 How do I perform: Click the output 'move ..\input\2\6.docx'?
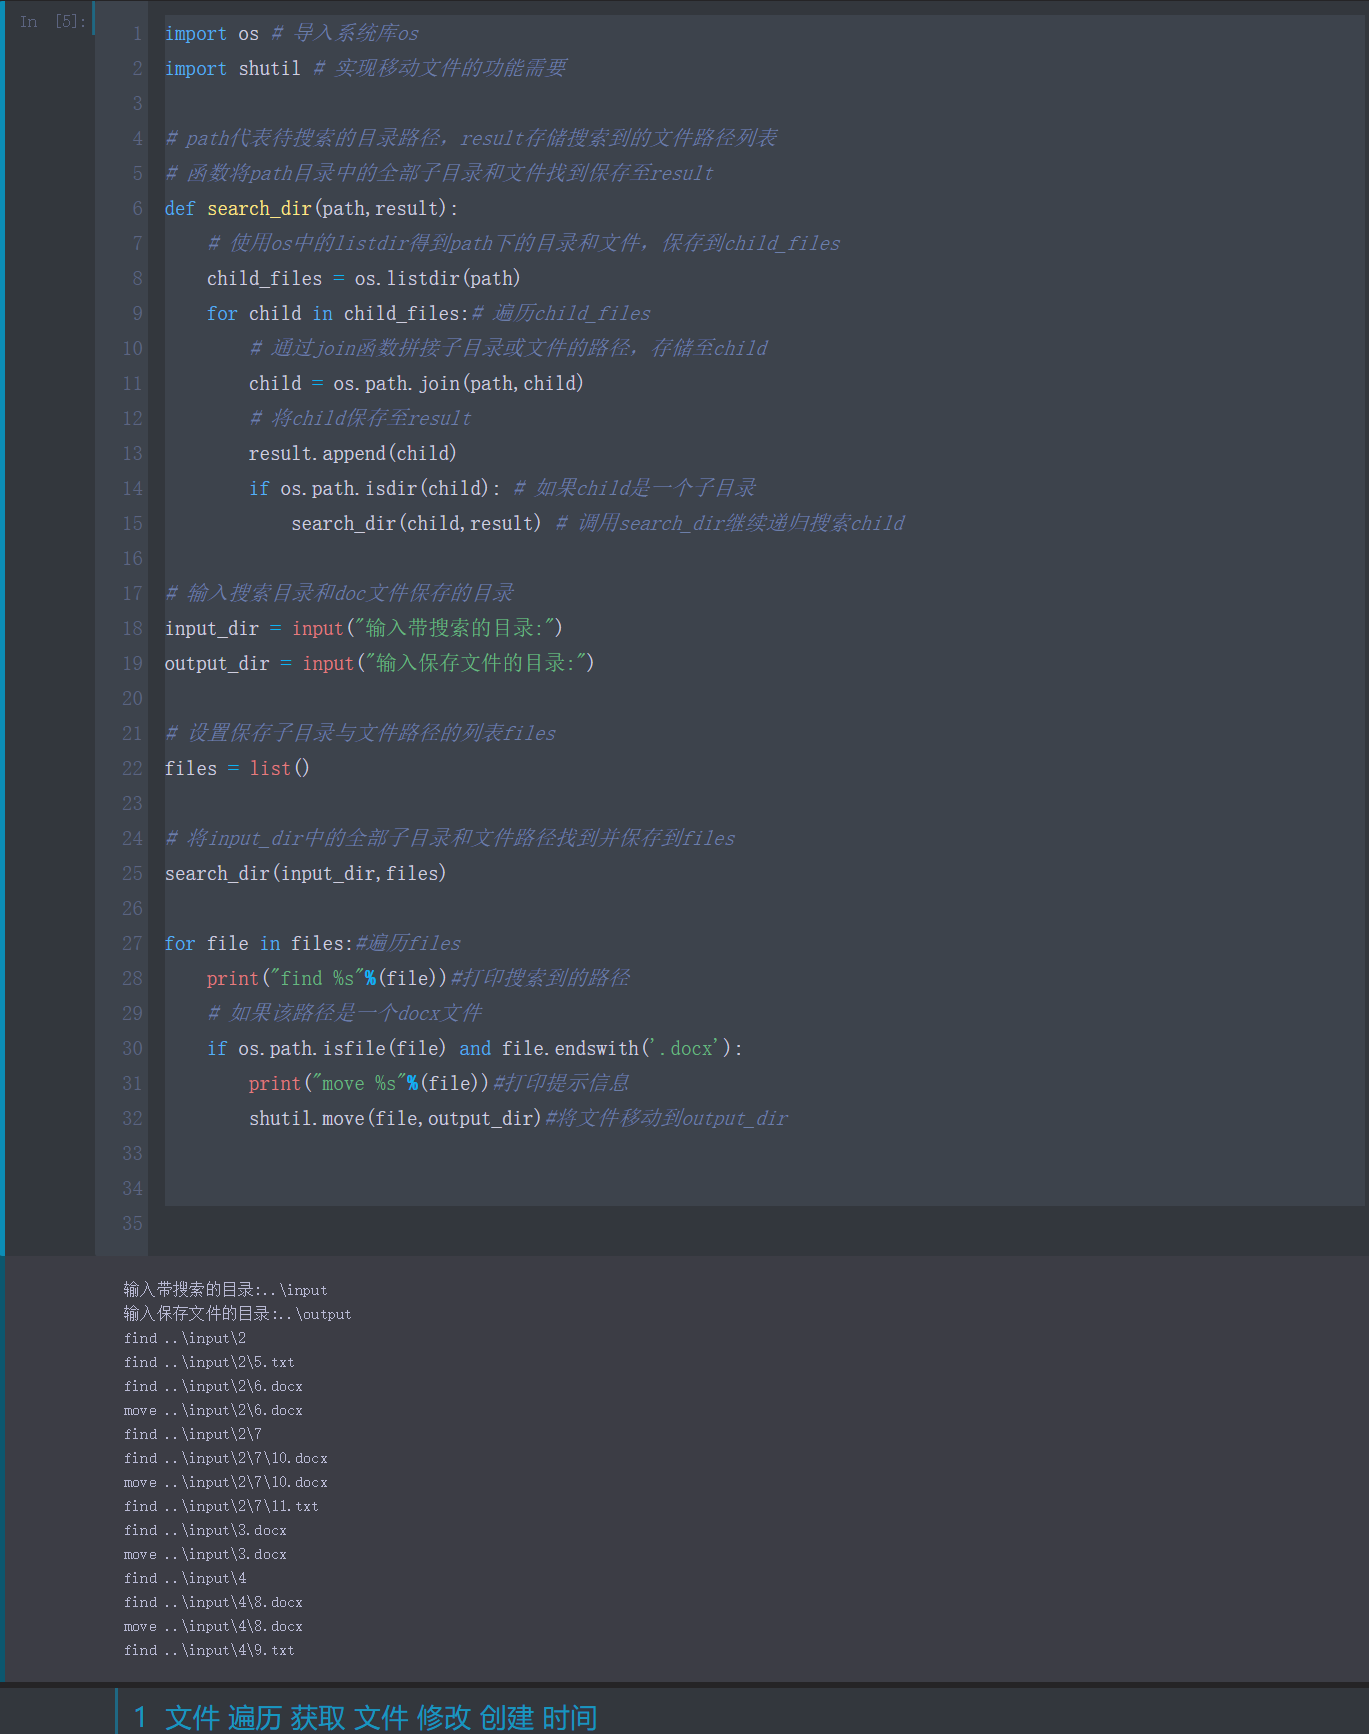click(x=213, y=1410)
